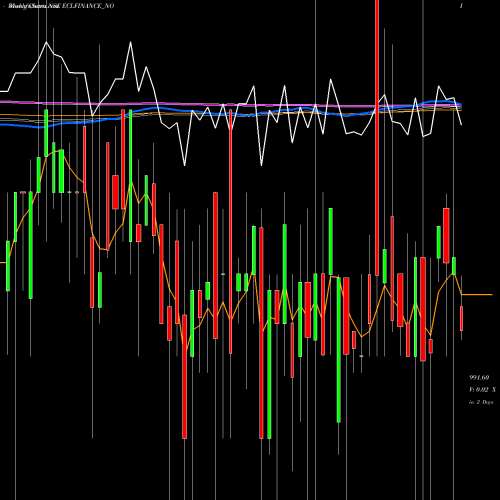Click the tallest red candlestick reaching the chart top

[377, 138]
